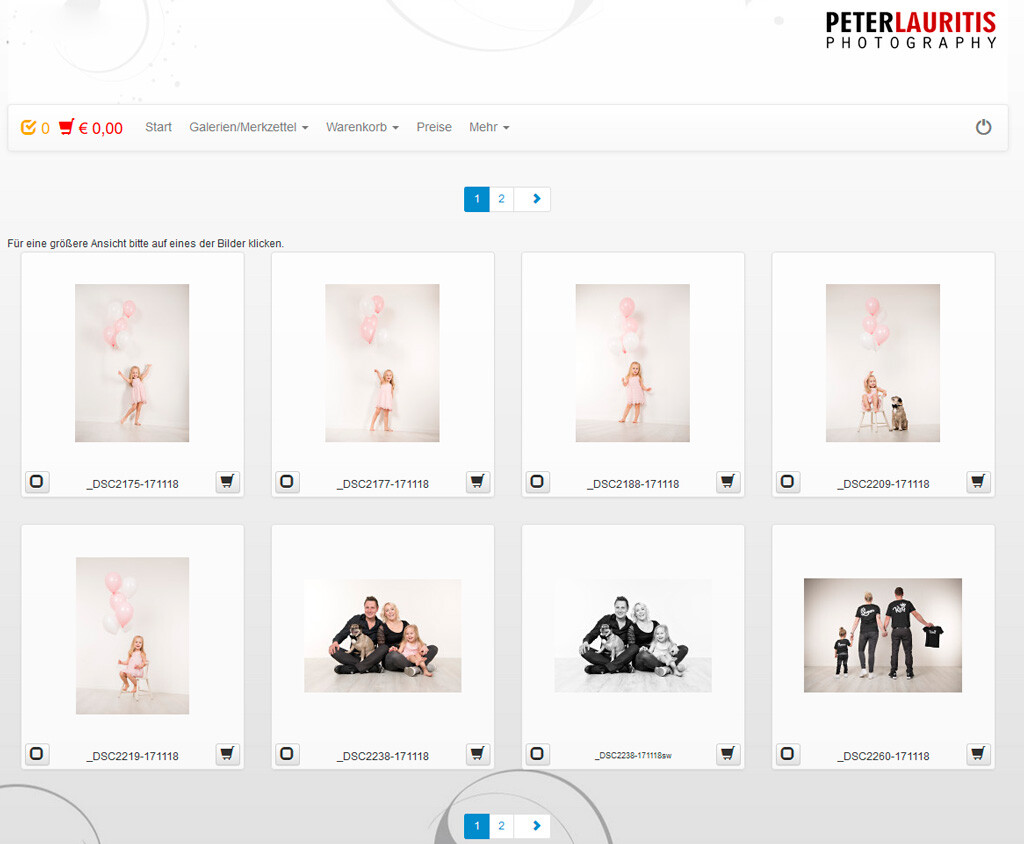Open thumbnail of photo _DSC2219-171118
Viewport: 1024px width, 844px height.
click(133, 636)
